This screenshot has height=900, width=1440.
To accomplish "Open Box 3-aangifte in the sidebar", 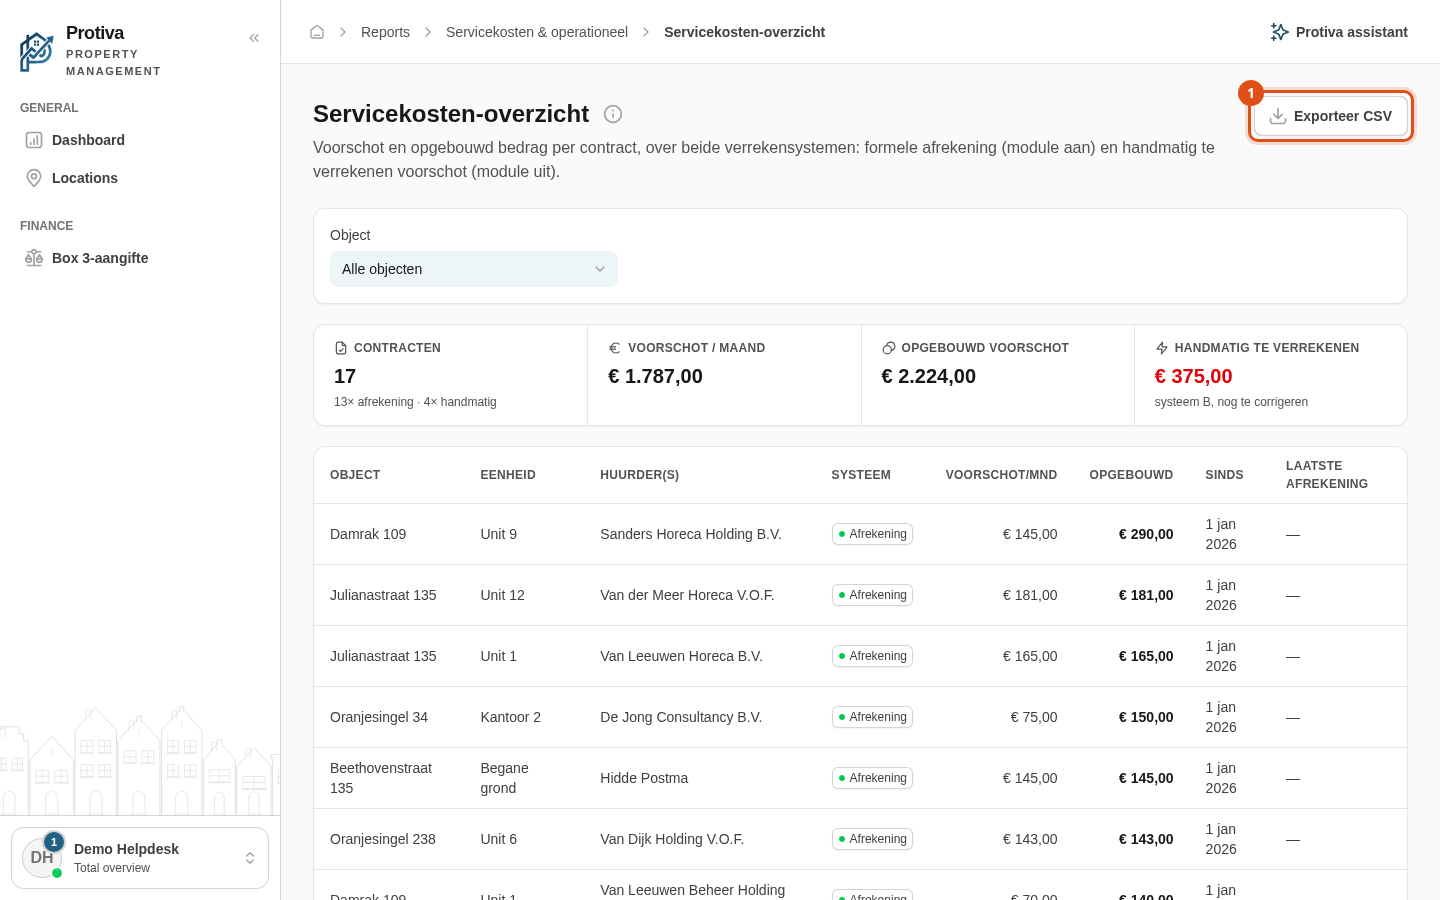I will (140, 258).
